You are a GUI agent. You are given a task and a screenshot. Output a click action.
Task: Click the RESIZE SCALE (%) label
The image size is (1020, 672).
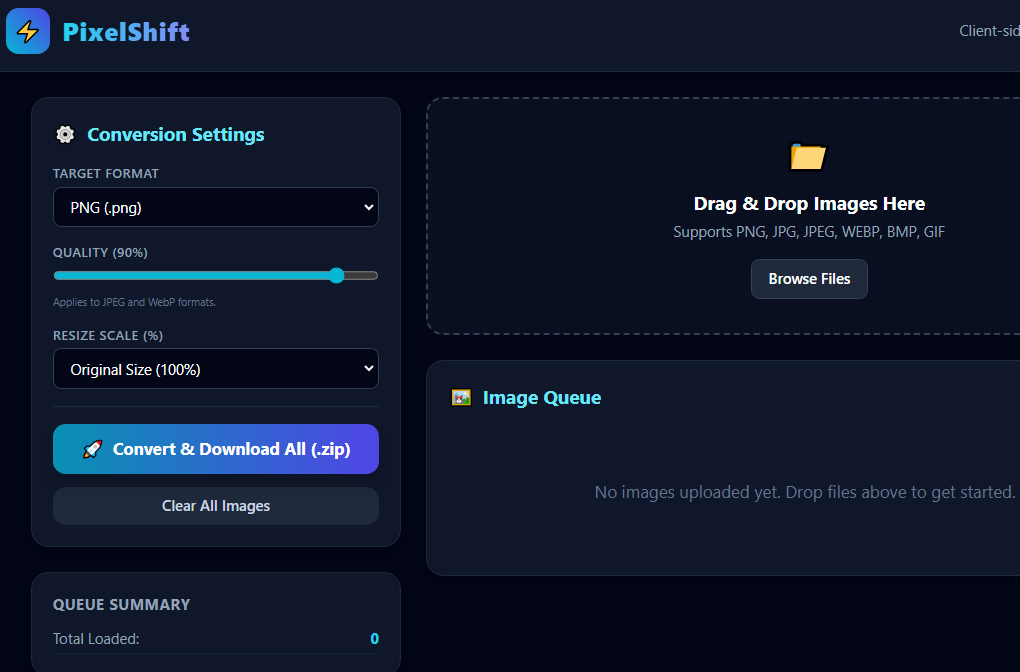[108, 336]
